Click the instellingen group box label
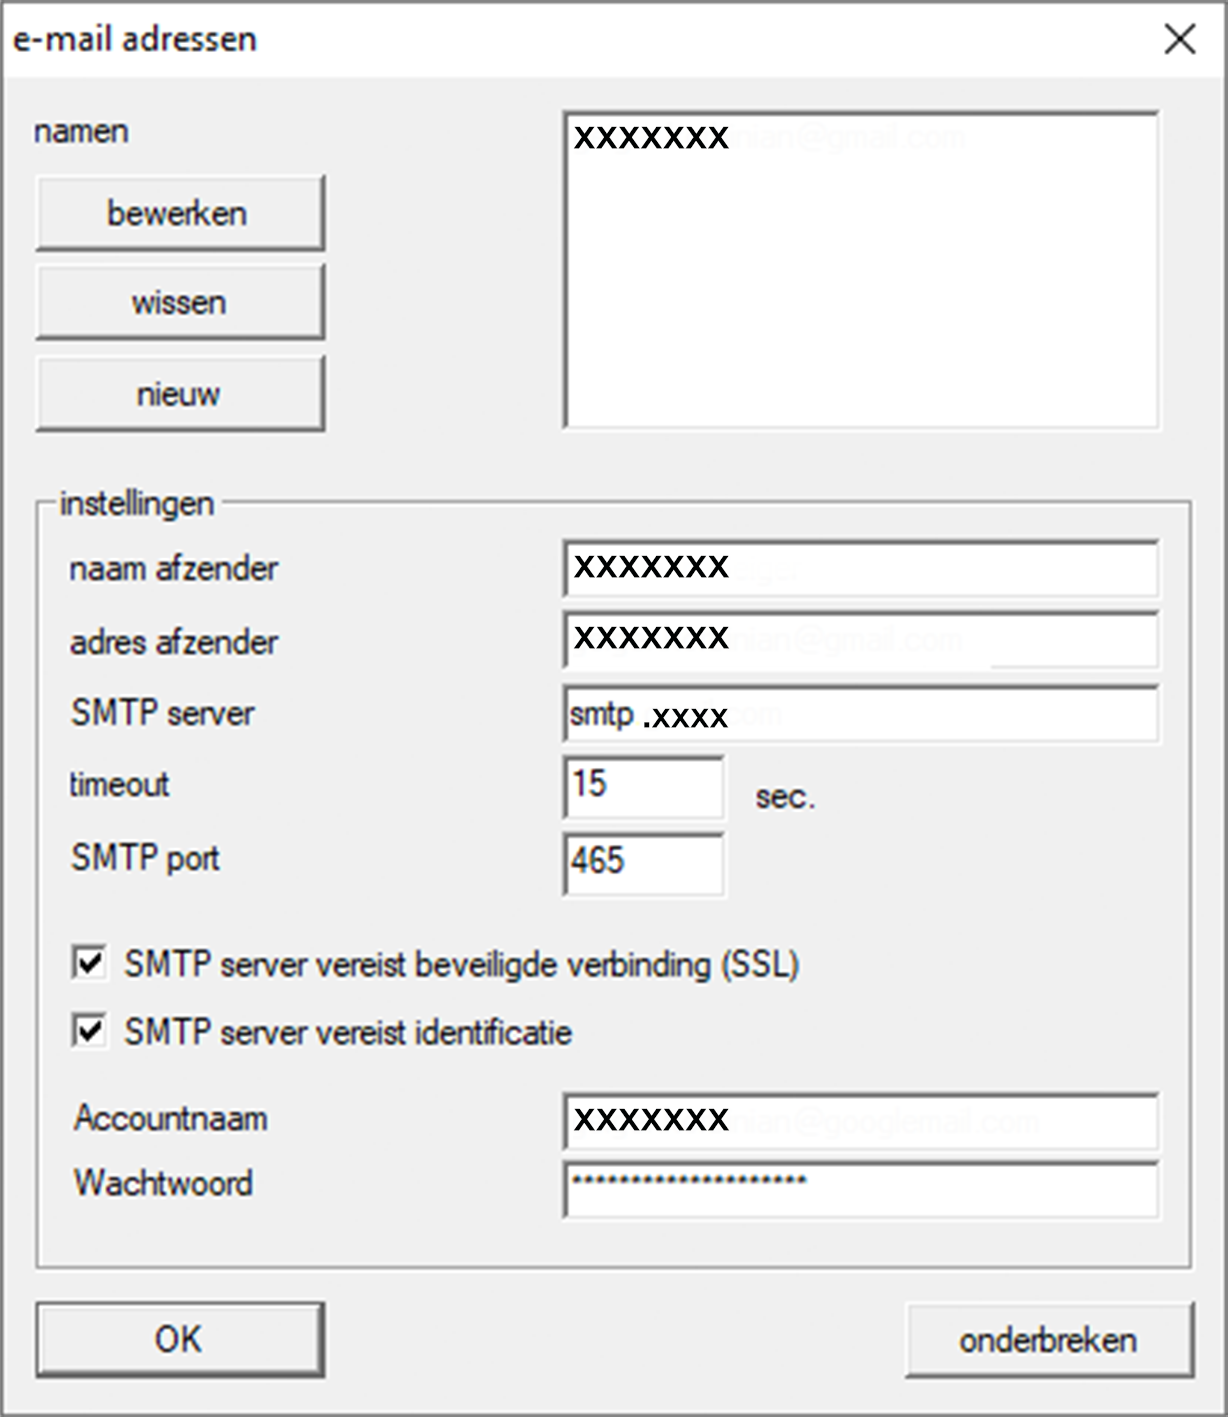1228x1417 pixels. pyautogui.click(x=137, y=503)
